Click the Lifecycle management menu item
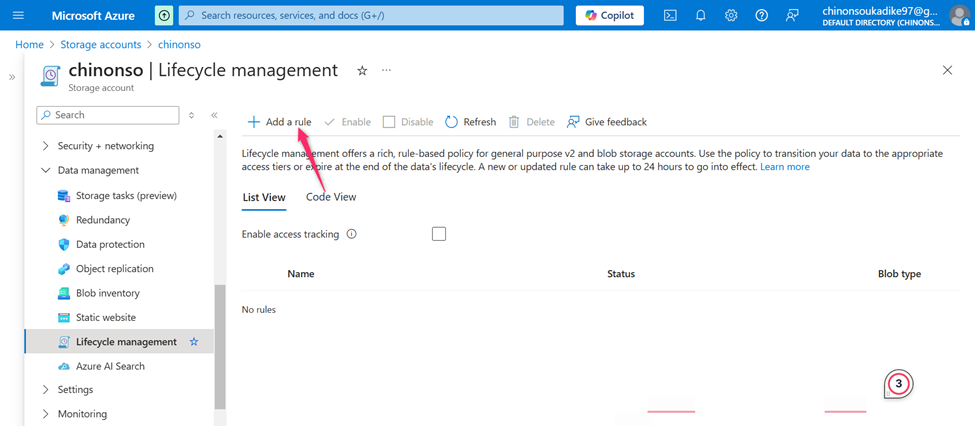 point(119,342)
